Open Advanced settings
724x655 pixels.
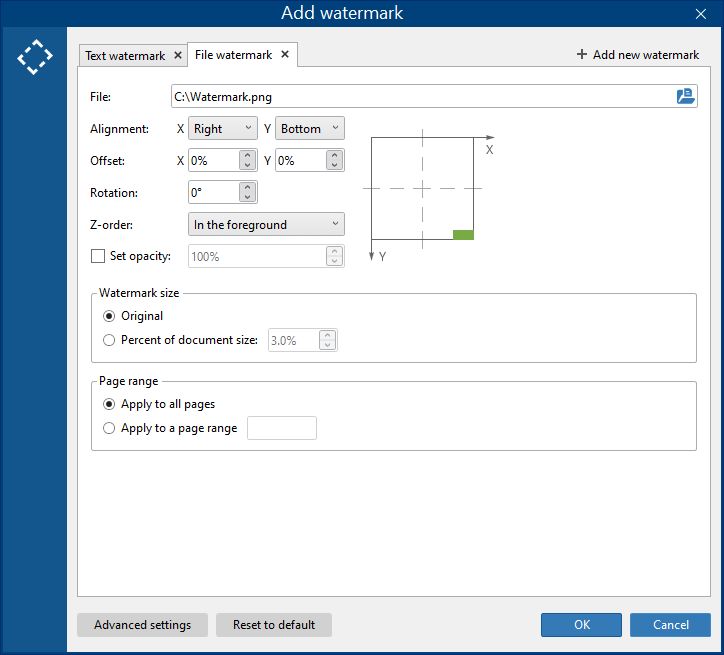142,625
